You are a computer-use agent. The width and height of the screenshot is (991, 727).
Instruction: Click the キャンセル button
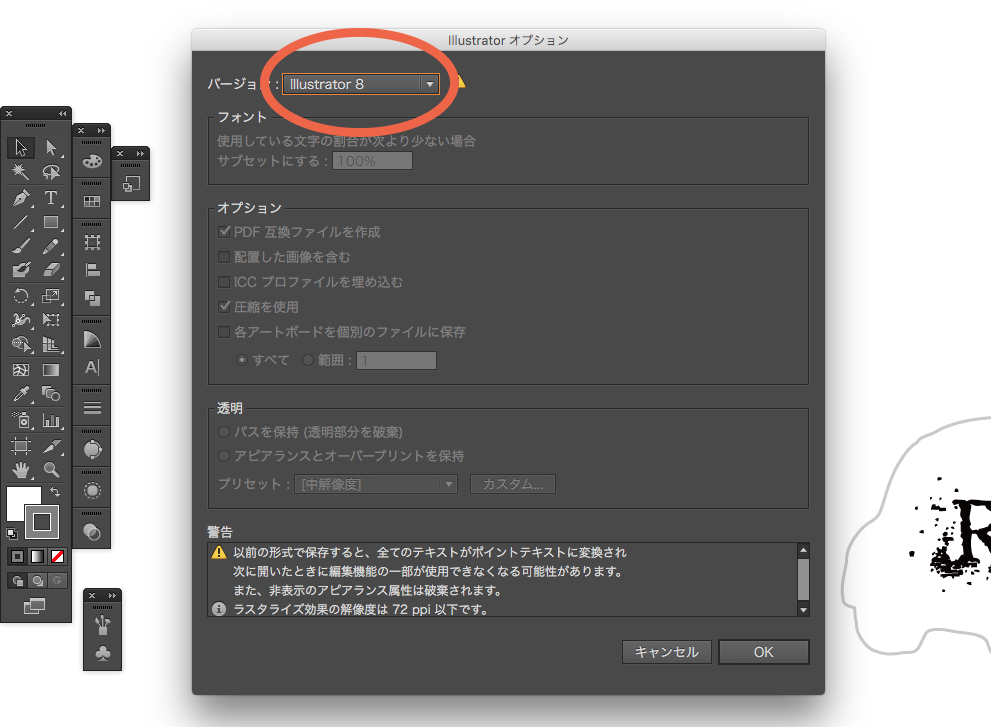click(667, 652)
